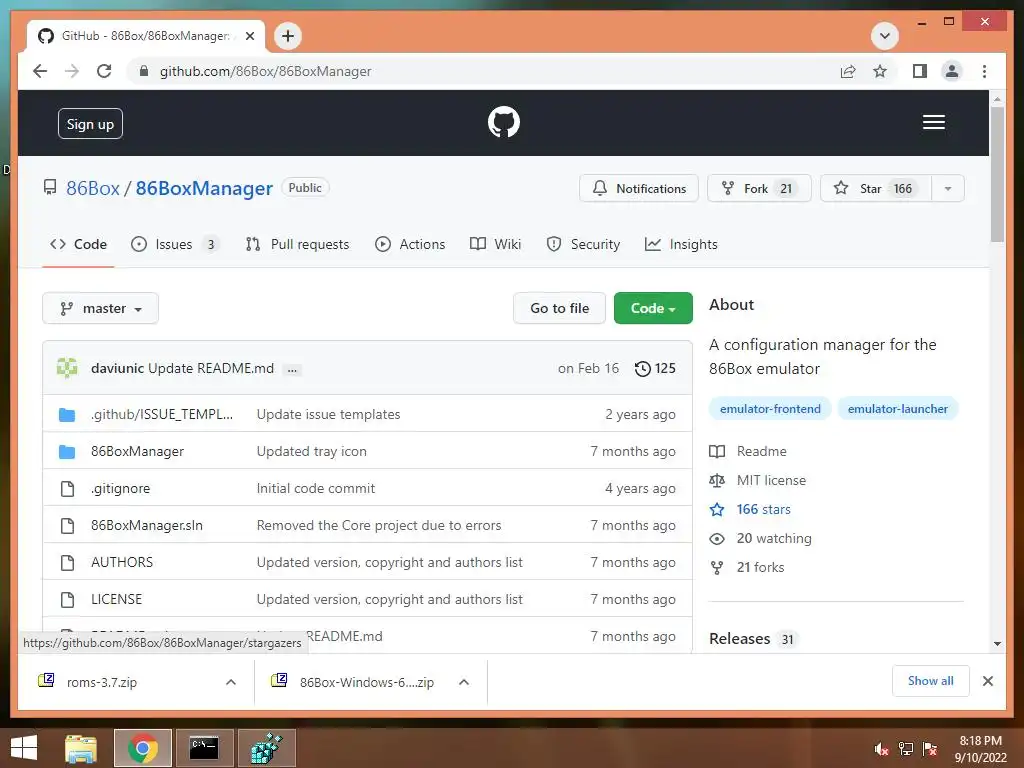Open Chrome three-dot menu
1024x768 pixels.
pos(984,71)
